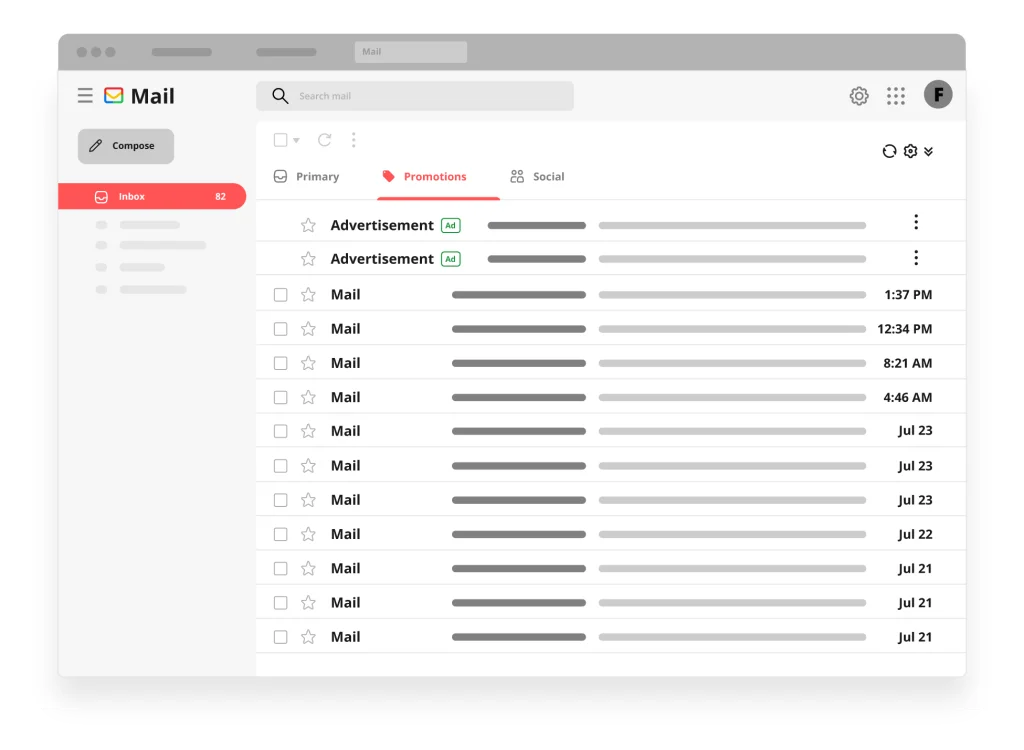This screenshot has width=1024, height=750.
Task: Click the settings gear in the header
Action: tap(859, 96)
